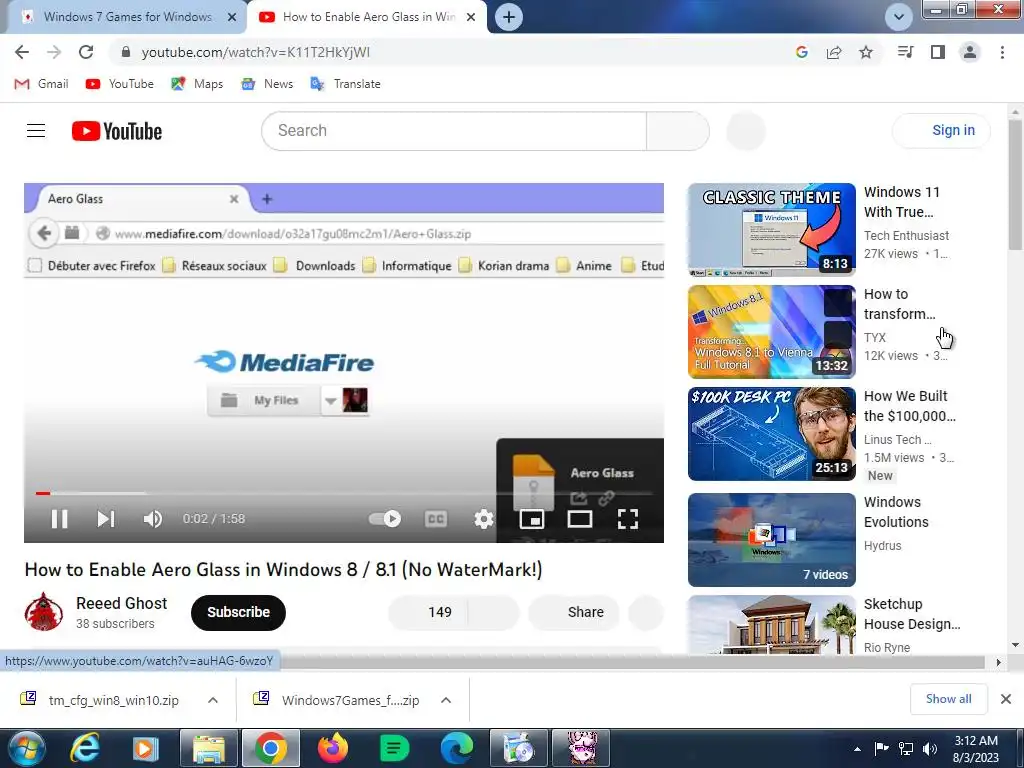Click the Google icon in address bar
The width and height of the screenshot is (1024, 768).
click(x=802, y=52)
